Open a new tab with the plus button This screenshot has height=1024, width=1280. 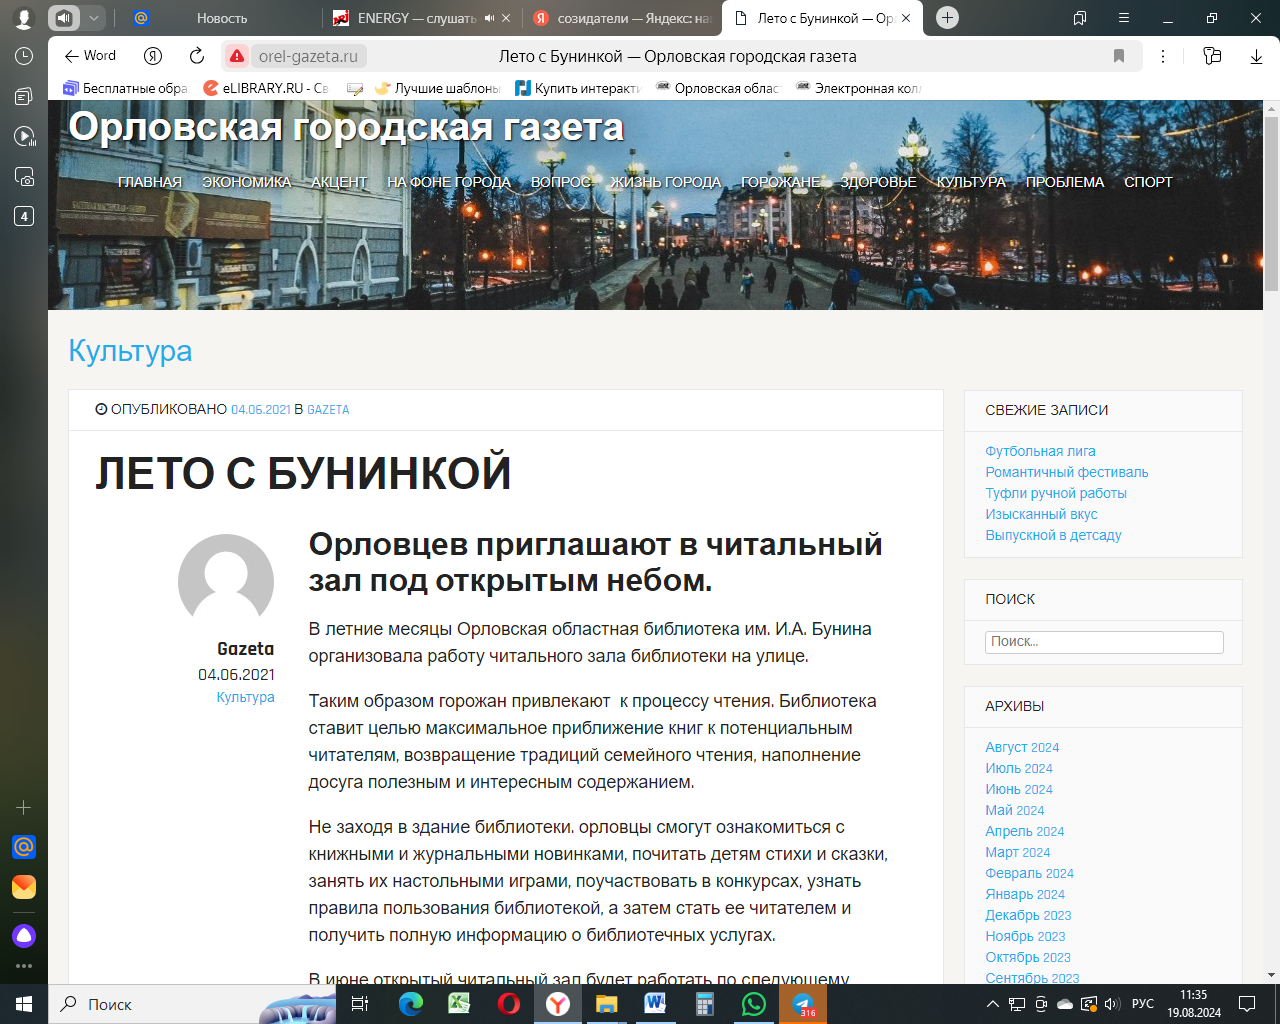(x=947, y=18)
